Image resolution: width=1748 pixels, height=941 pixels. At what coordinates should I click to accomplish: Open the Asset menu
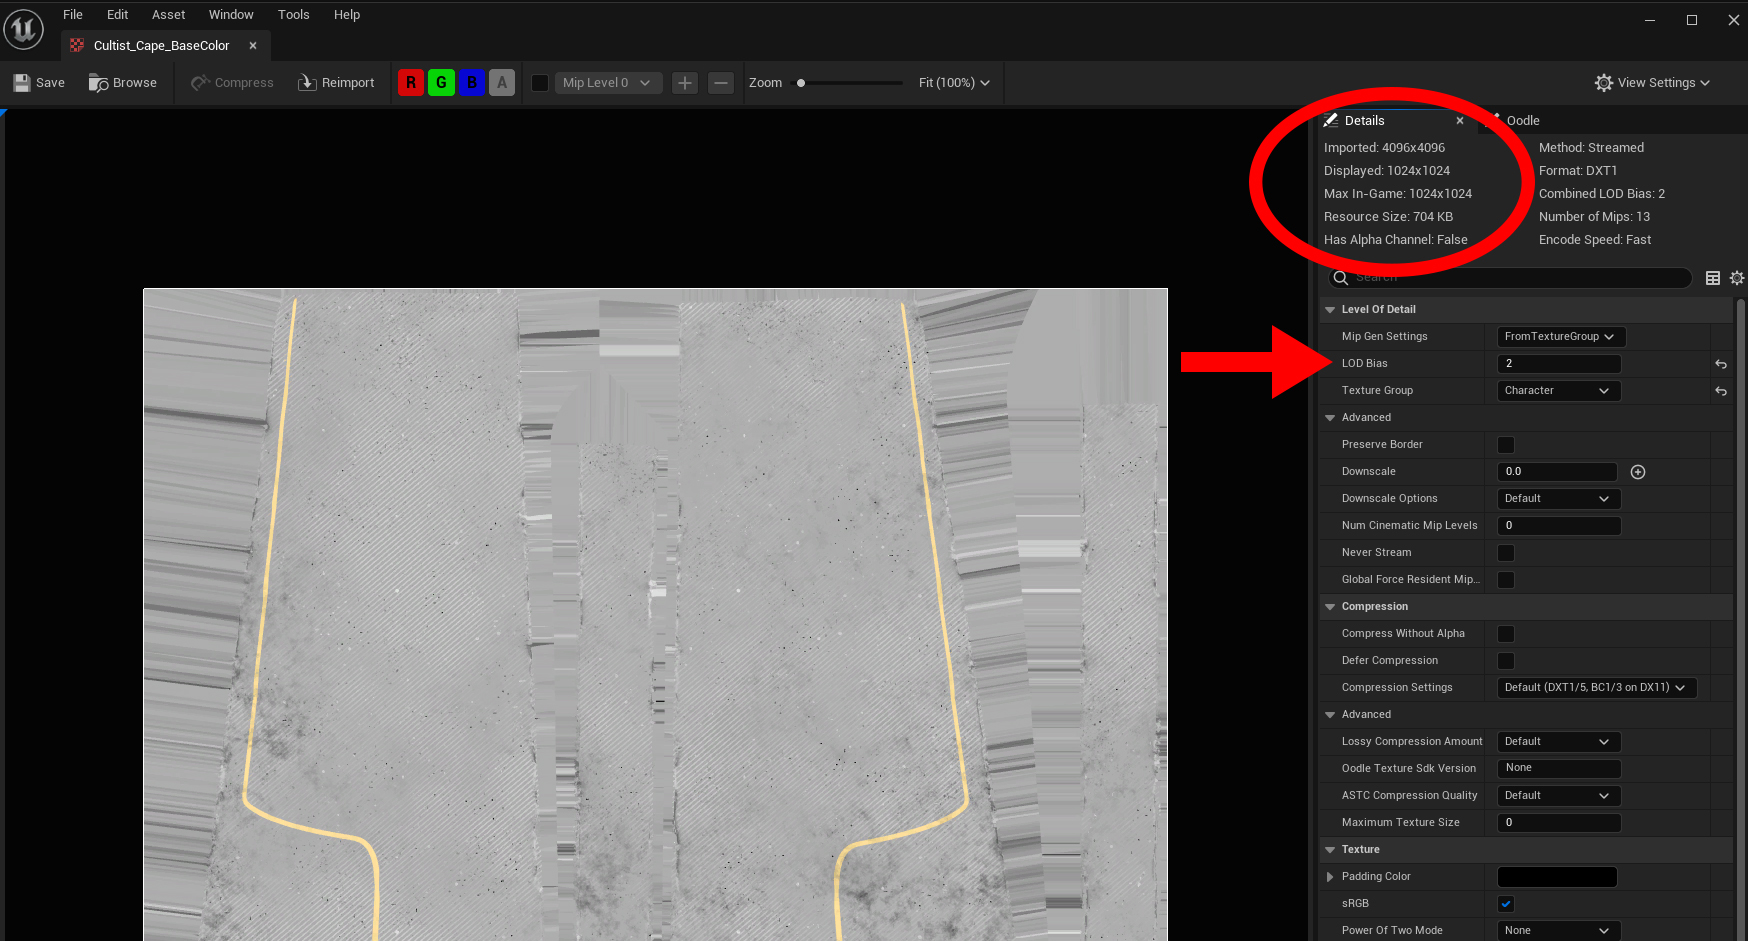[x=169, y=15]
